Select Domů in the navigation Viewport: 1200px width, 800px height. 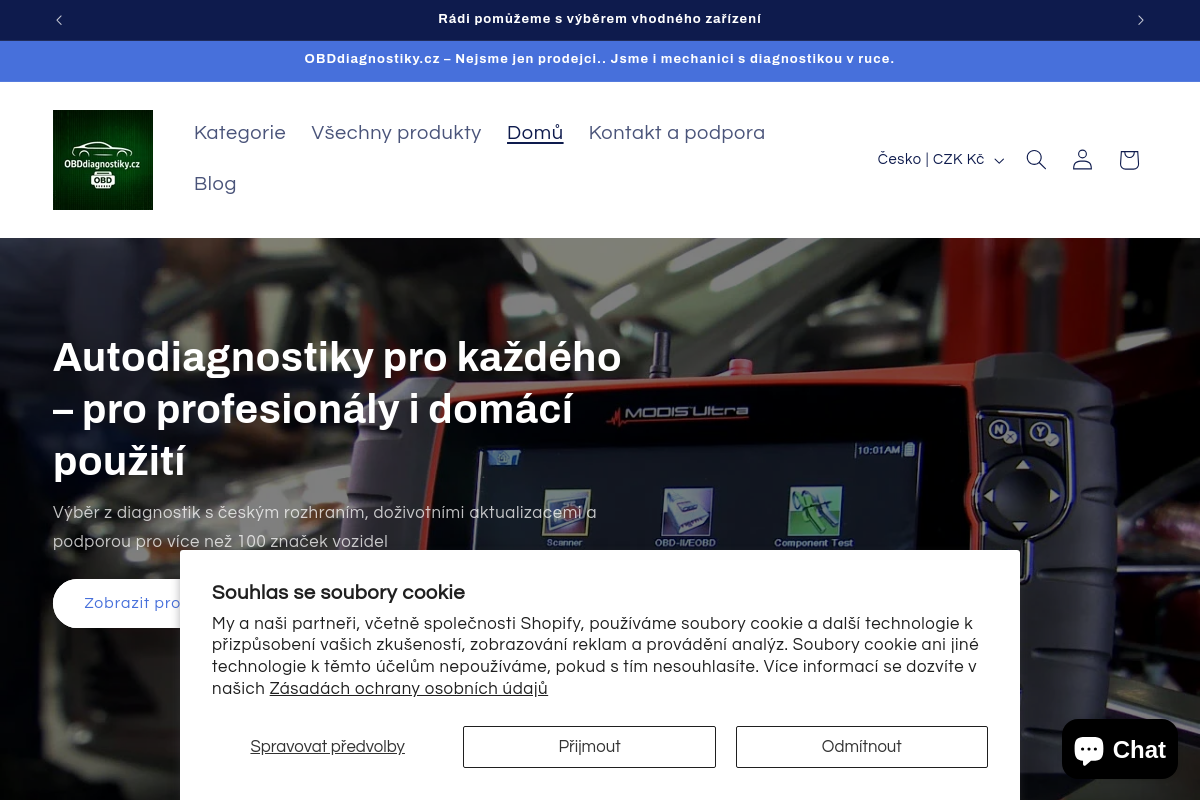(x=535, y=133)
